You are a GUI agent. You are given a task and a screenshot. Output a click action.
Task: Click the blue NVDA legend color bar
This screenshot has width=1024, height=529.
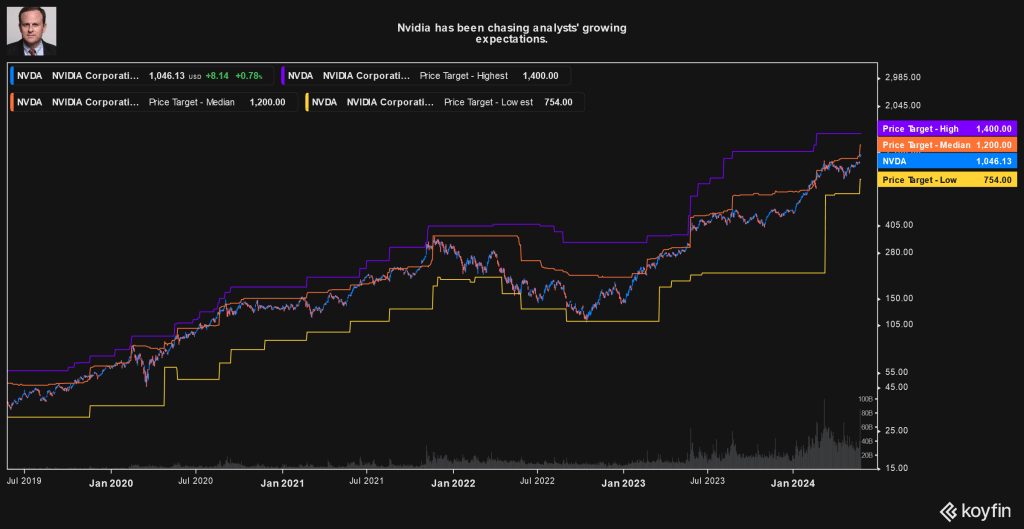pyautogui.click(x=11, y=75)
